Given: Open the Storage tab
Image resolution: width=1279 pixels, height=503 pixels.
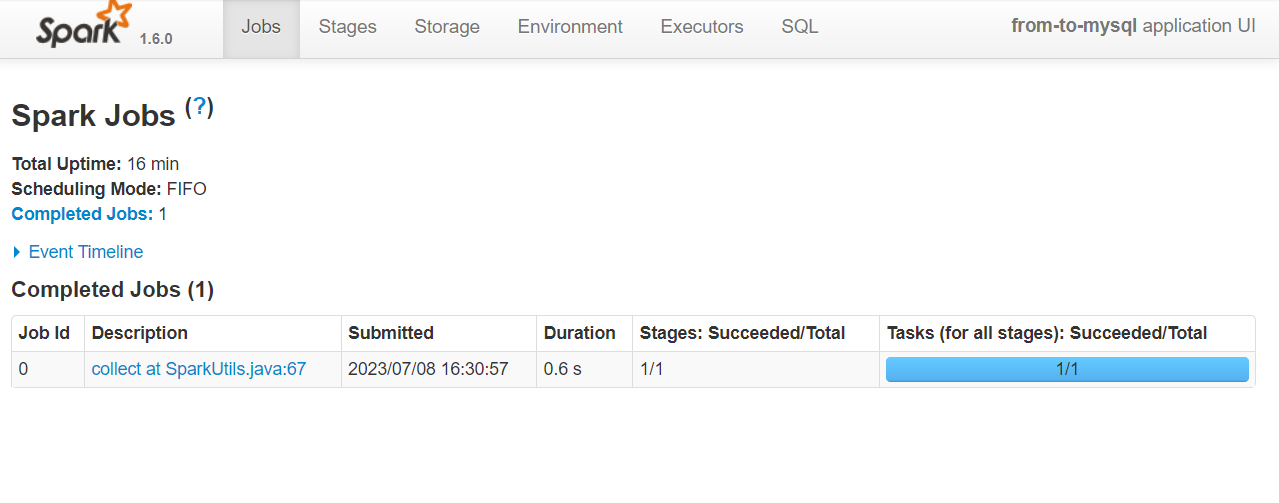Looking at the screenshot, I should pyautogui.click(x=447, y=28).
